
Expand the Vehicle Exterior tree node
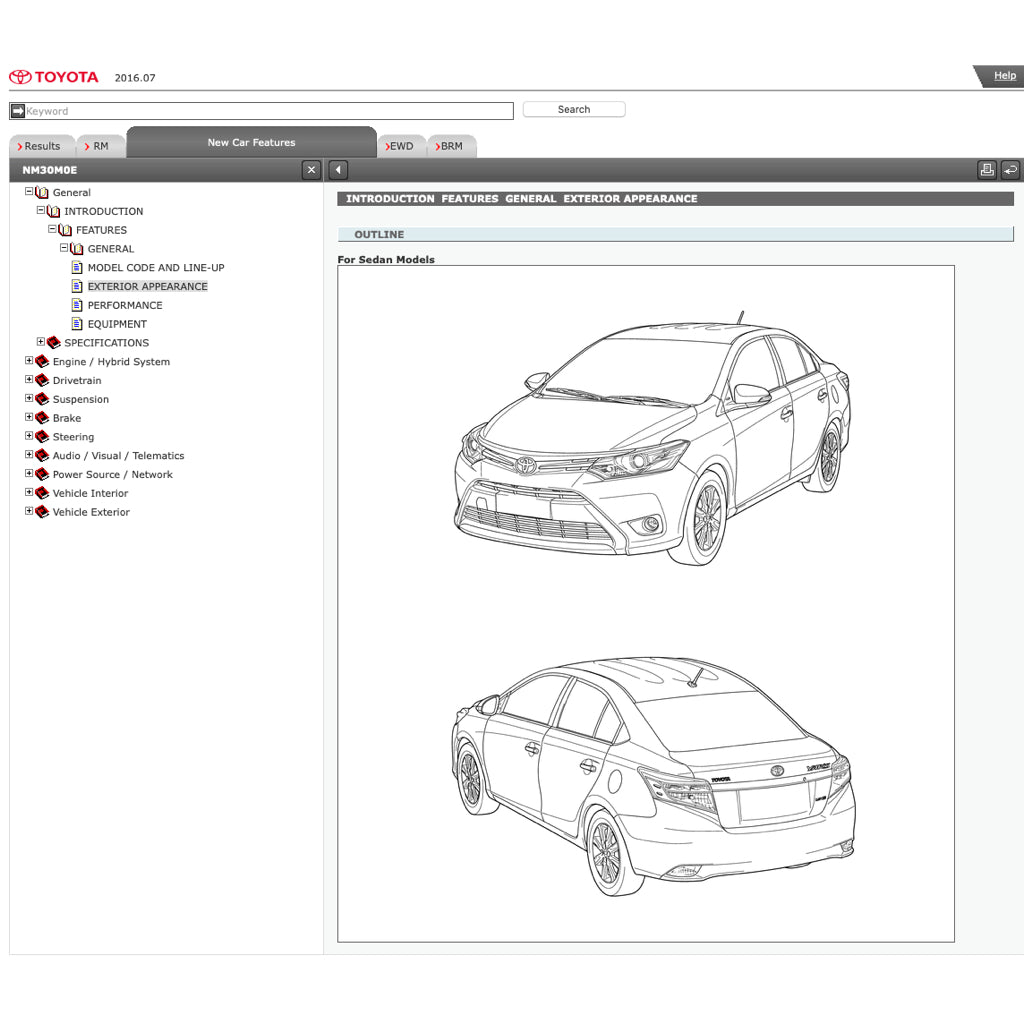coord(28,511)
